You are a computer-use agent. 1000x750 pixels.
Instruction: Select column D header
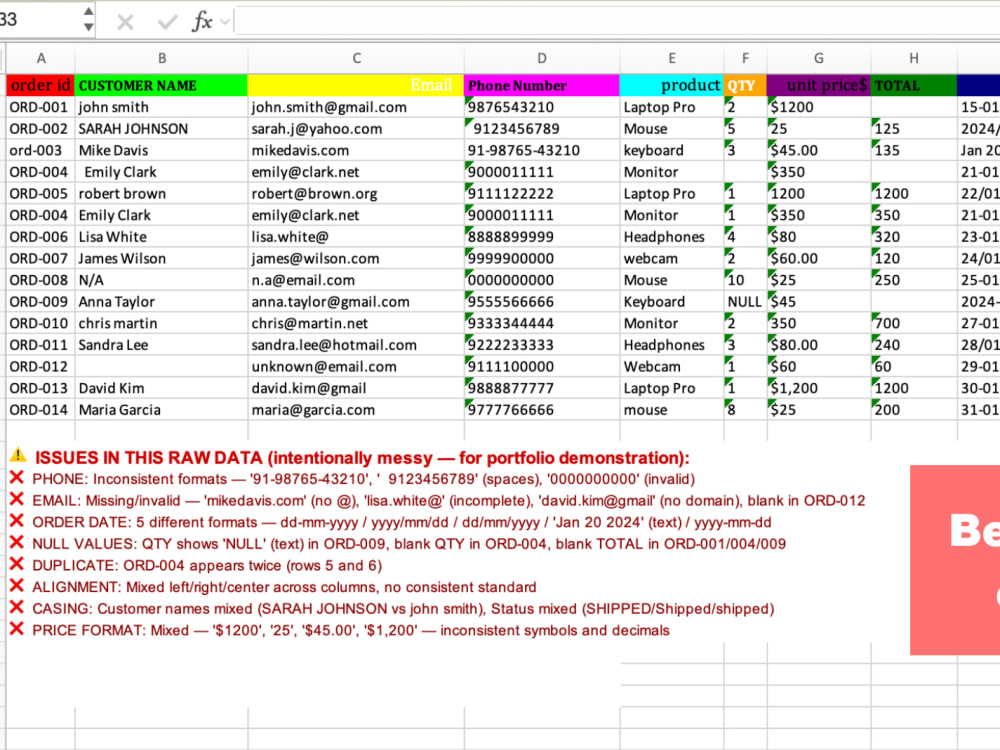(541, 58)
